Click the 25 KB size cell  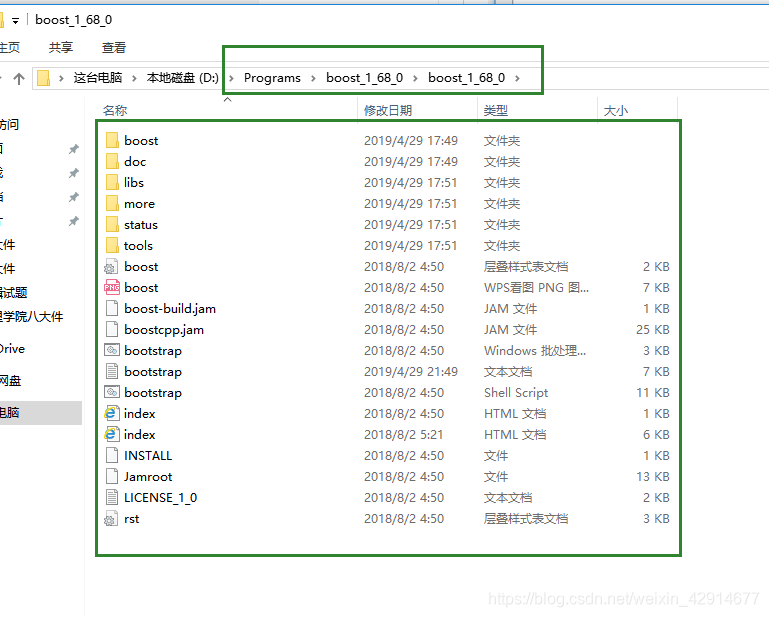click(653, 330)
